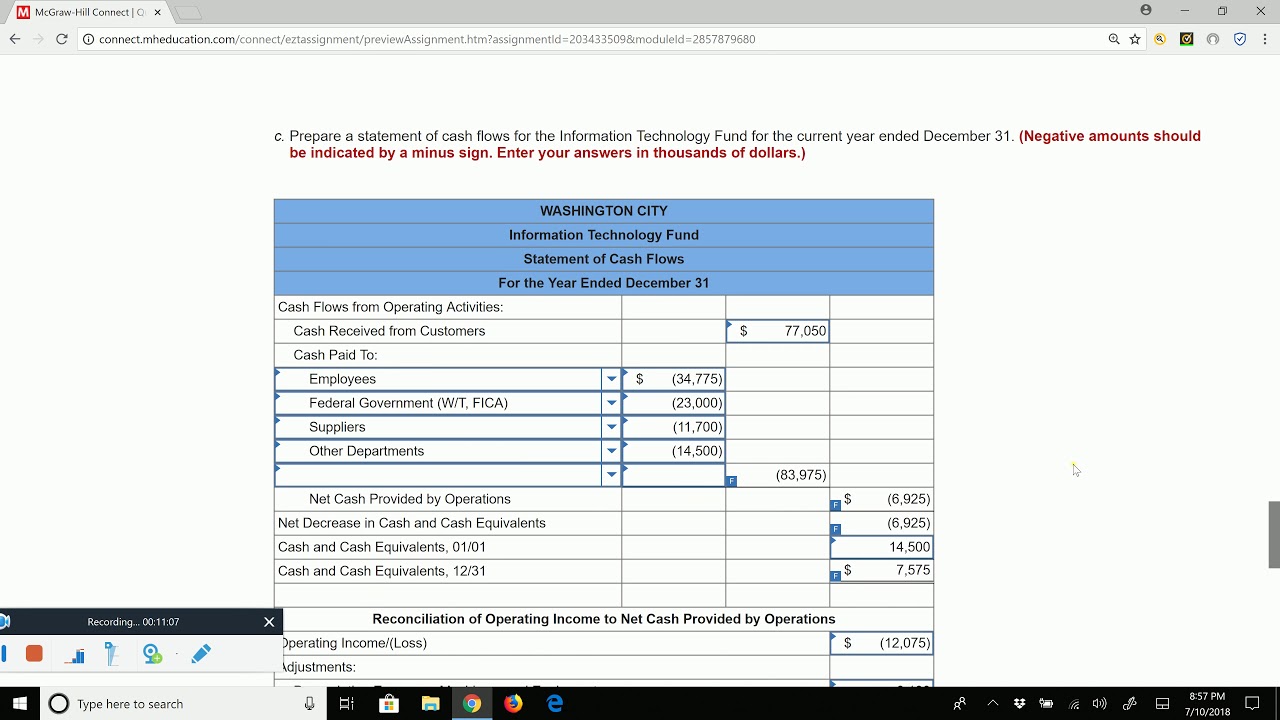Open the Windows Start menu
The height and width of the screenshot is (720, 1280).
click(x=20, y=704)
